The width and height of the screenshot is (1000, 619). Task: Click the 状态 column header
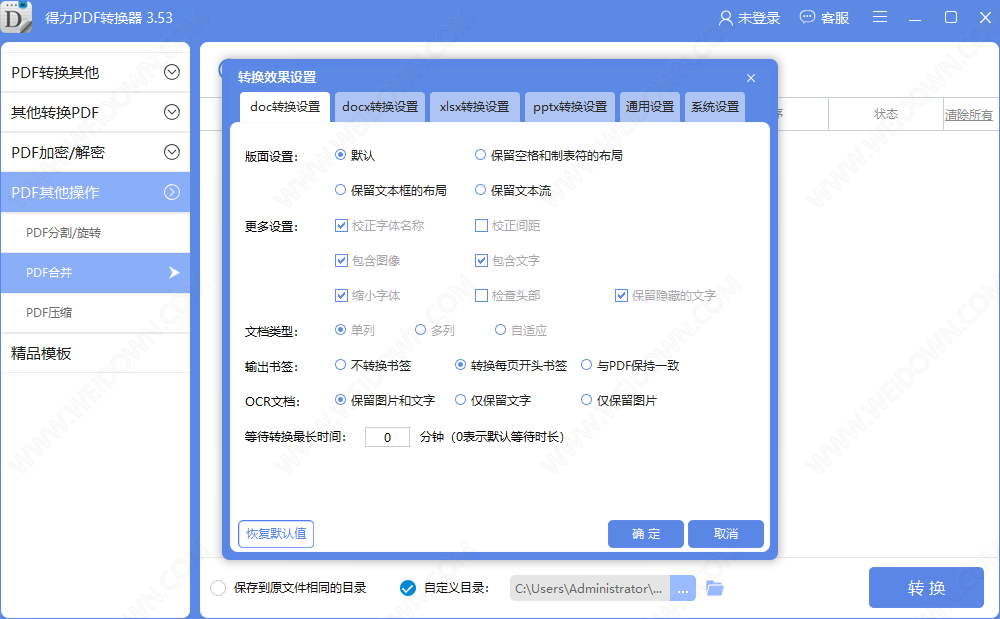pos(885,114)
